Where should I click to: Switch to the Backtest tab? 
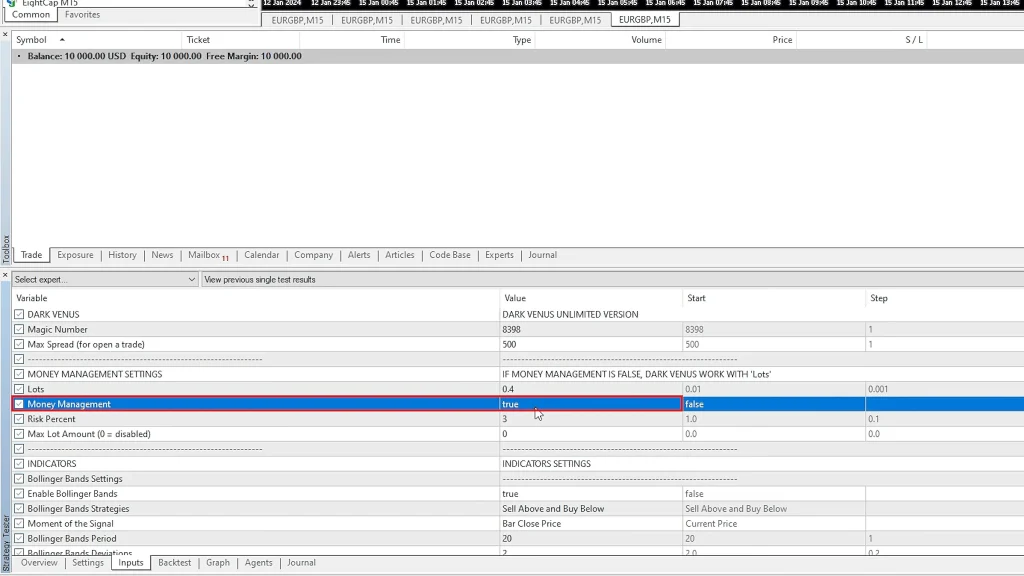(x=174, y=563)
